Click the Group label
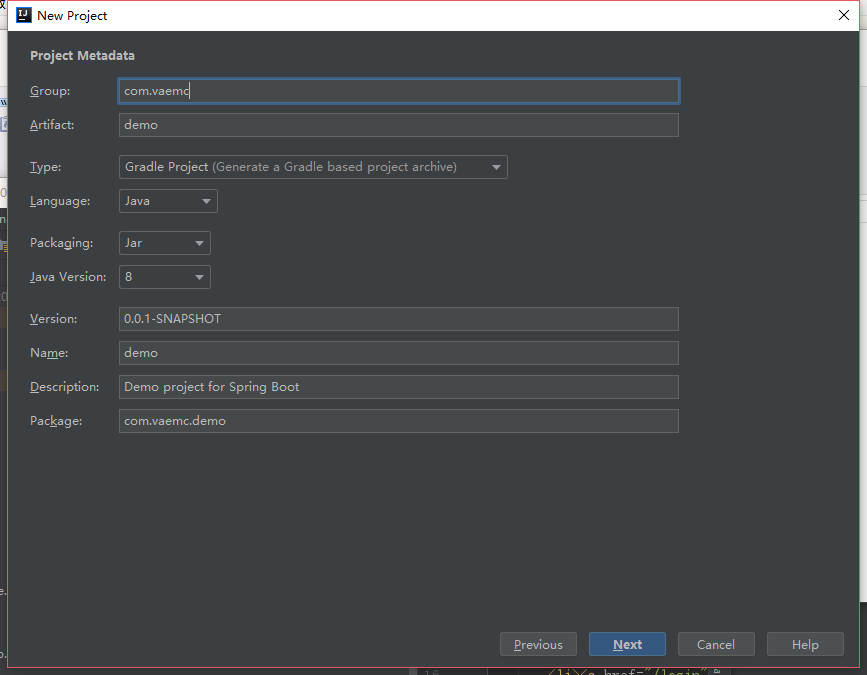This screenshot has width=867, height=675. click(x=50, y=91)
